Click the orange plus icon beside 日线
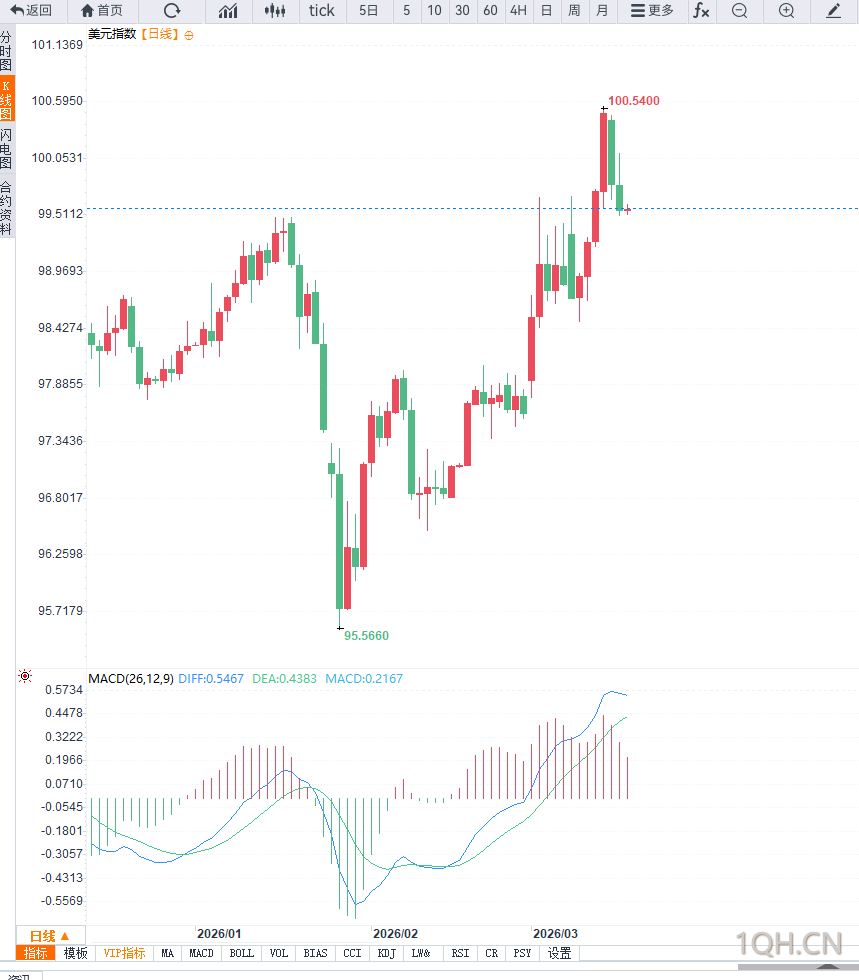The image size is (859, 980). (x=189, y=35)
